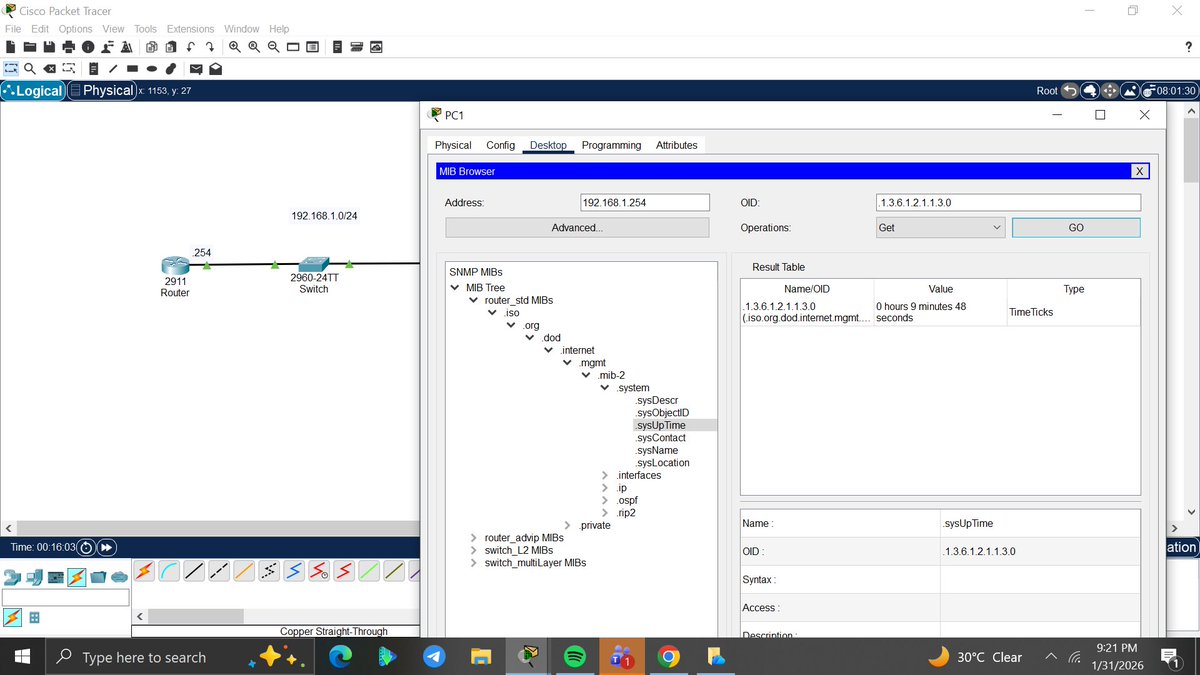Create a new file from the main toolbar
The height and width of the screenshot is (675, 1200).
point(11,47)
